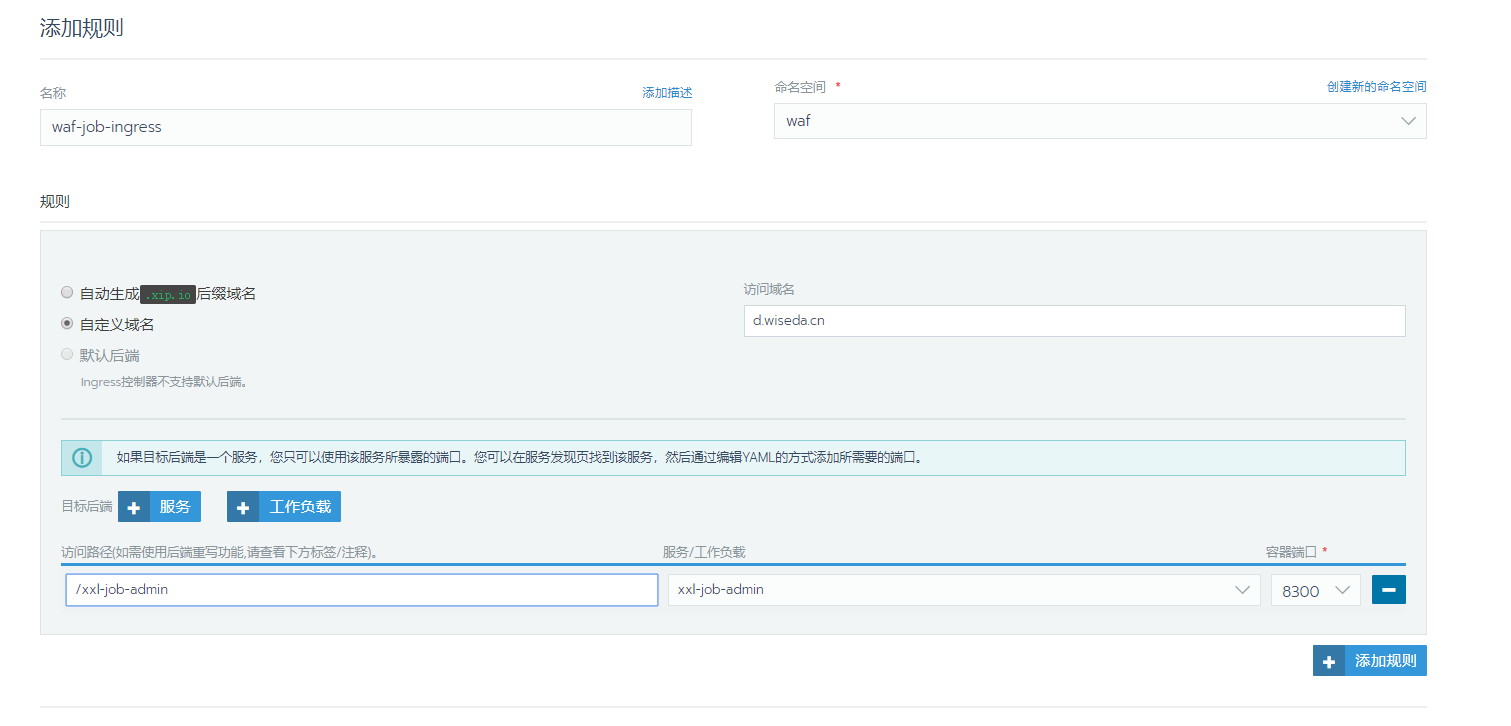Click the plus icon on 添加规则 button
This screenshot has width=1511, height=726.
[x=1329, y=661]
